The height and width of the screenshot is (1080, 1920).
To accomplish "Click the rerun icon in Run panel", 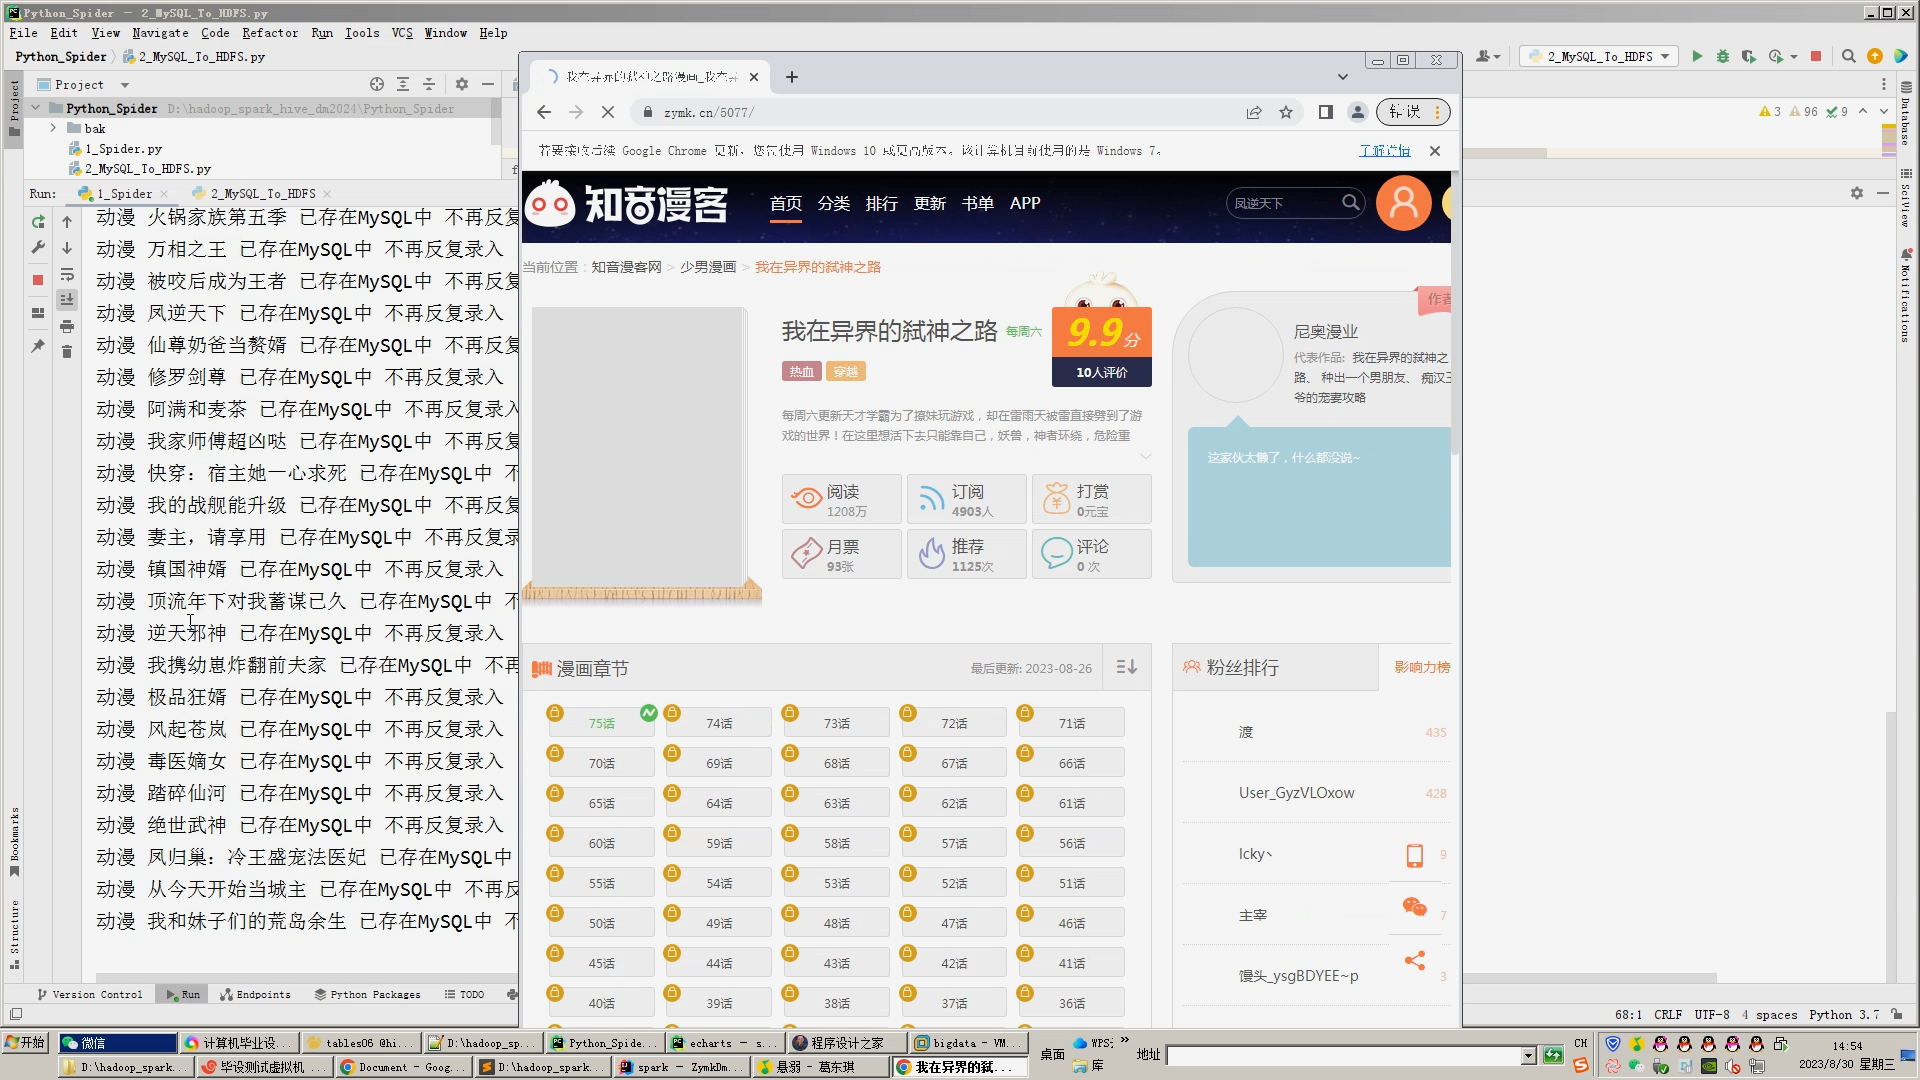I will [38, 222].
